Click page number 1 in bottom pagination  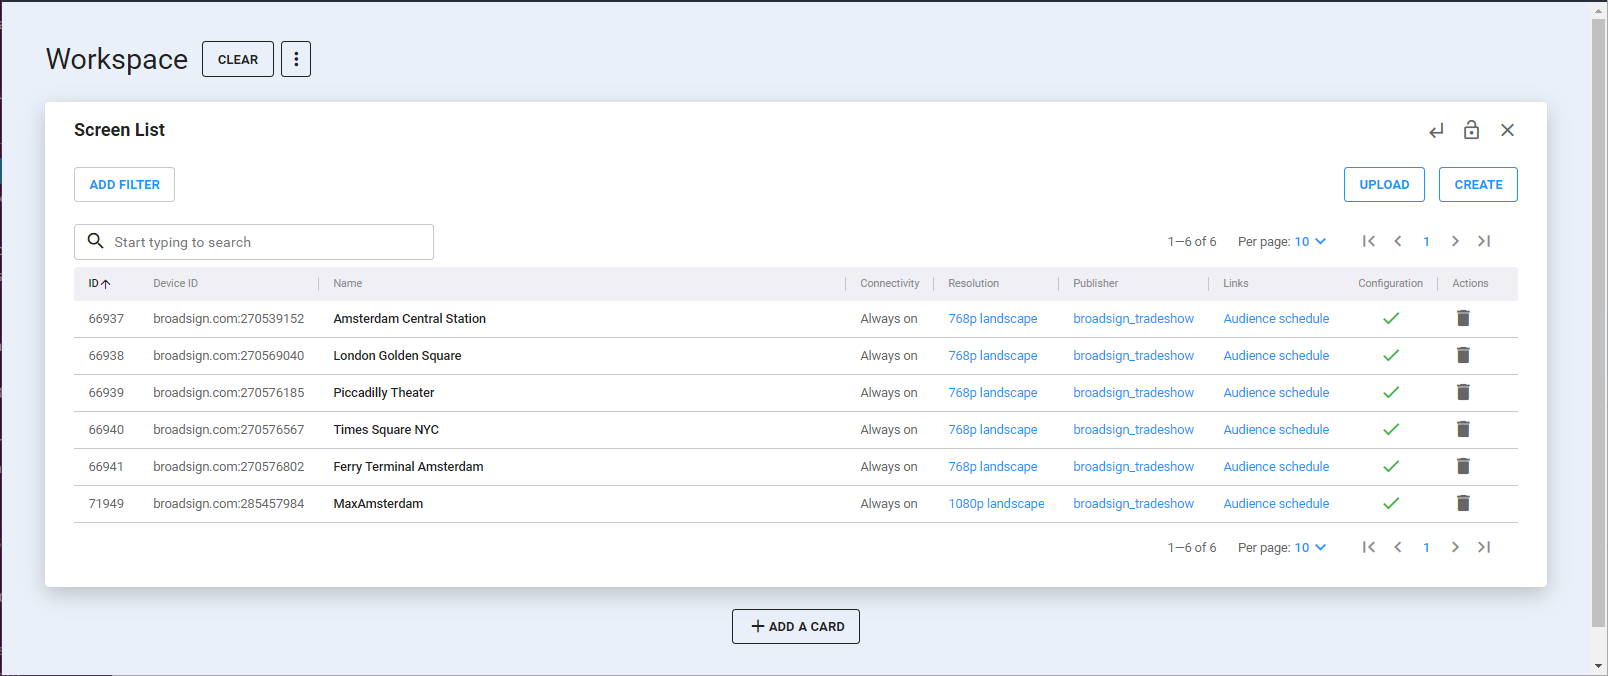[x=1426, y=547]
